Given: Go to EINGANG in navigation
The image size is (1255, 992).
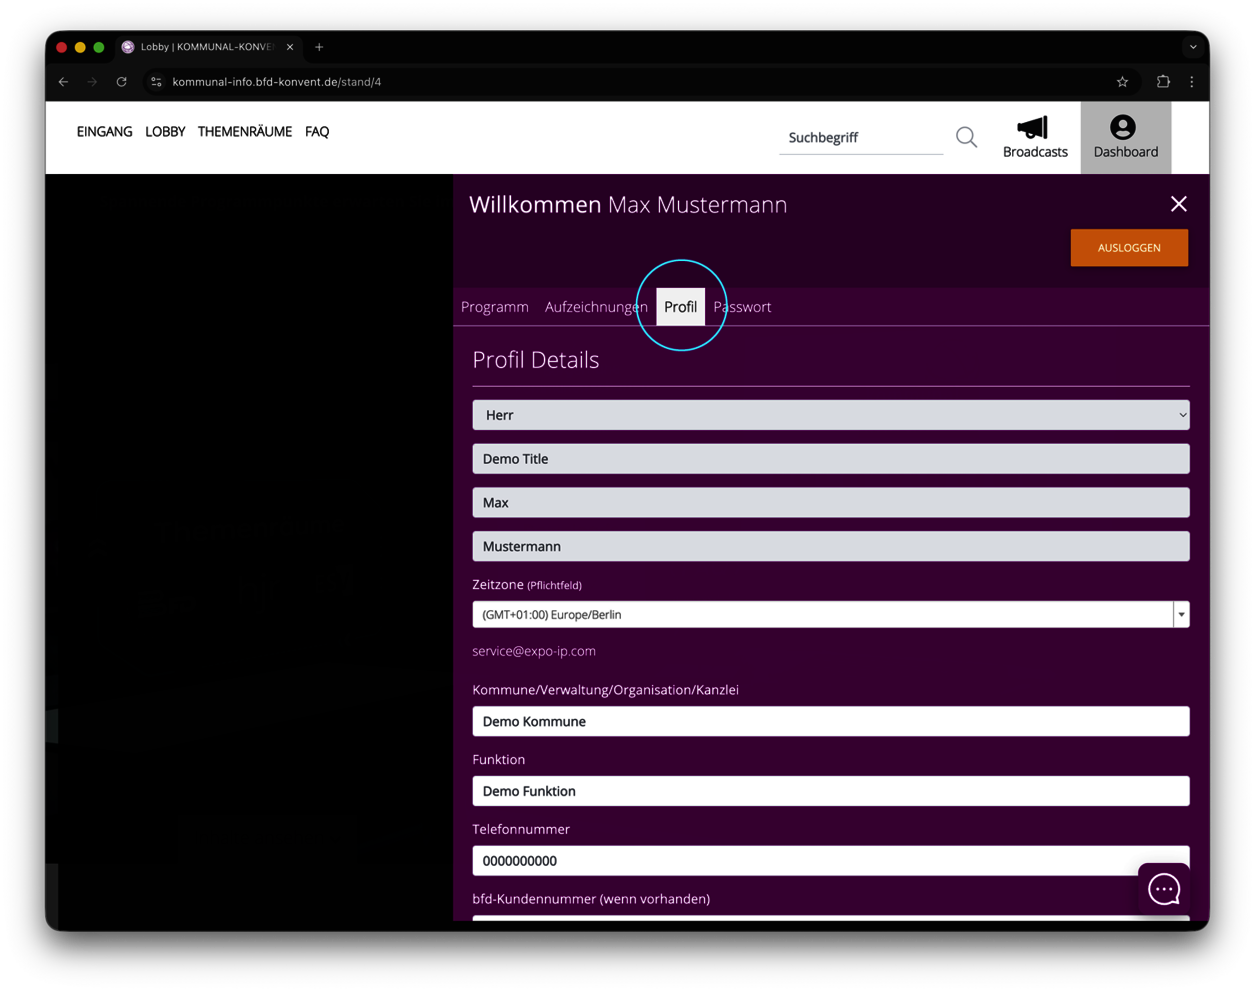Looking at the screenshot, I should (x=104, y=132).
